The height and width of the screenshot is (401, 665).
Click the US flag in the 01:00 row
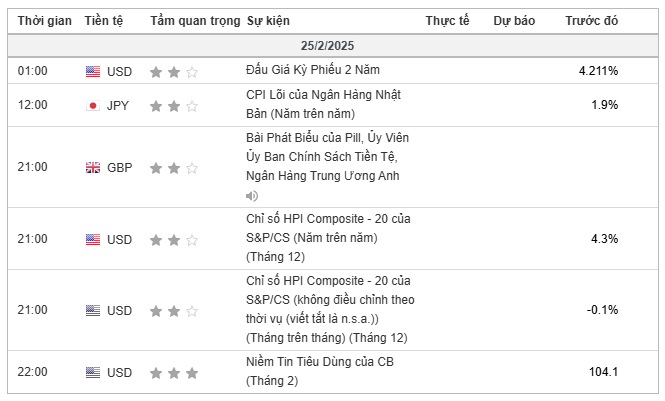pyautogui.click(x=93, y=71)
